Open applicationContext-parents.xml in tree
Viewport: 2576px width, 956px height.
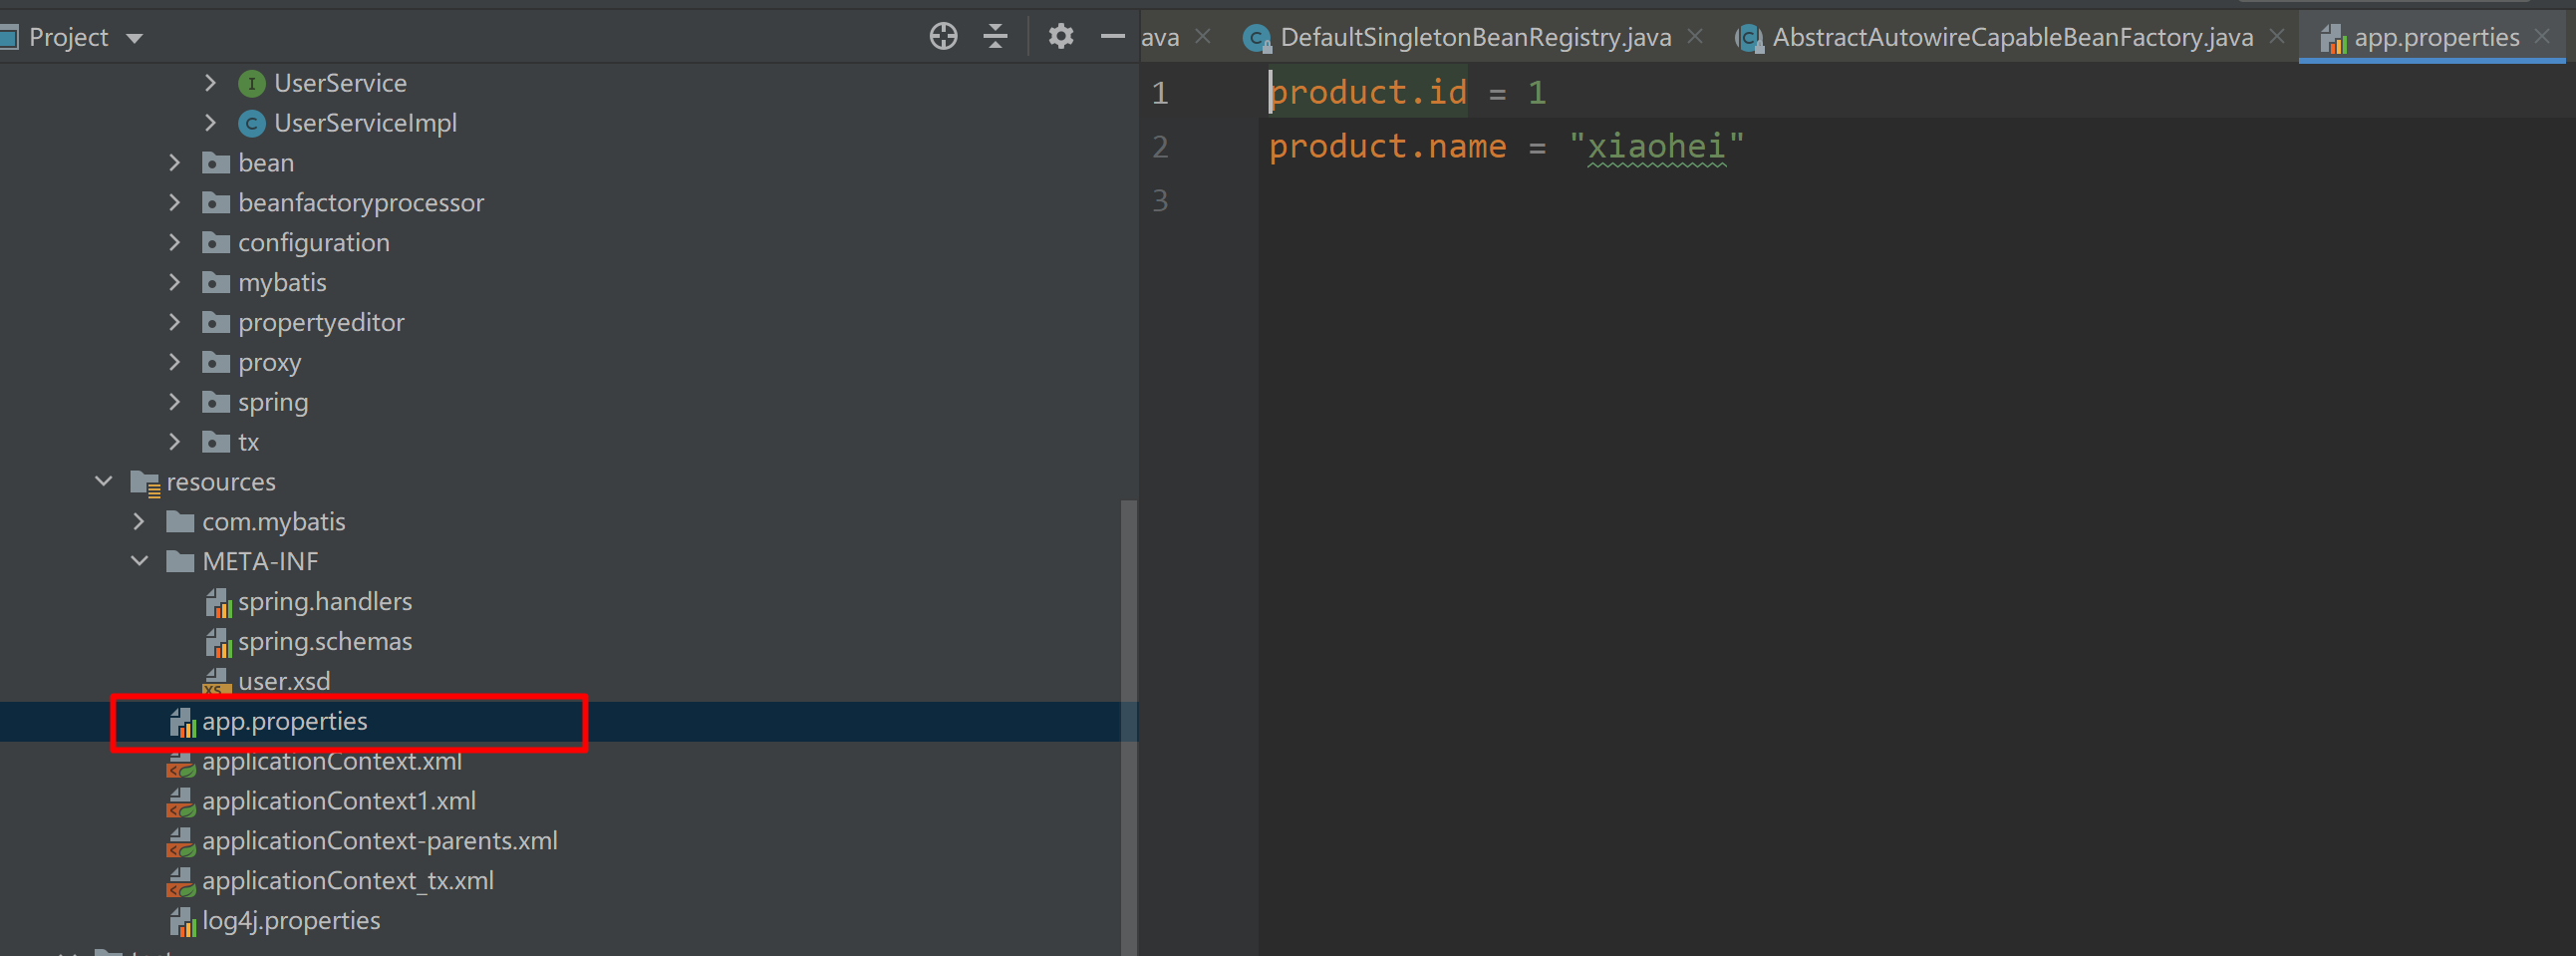(x=380, y=842)
